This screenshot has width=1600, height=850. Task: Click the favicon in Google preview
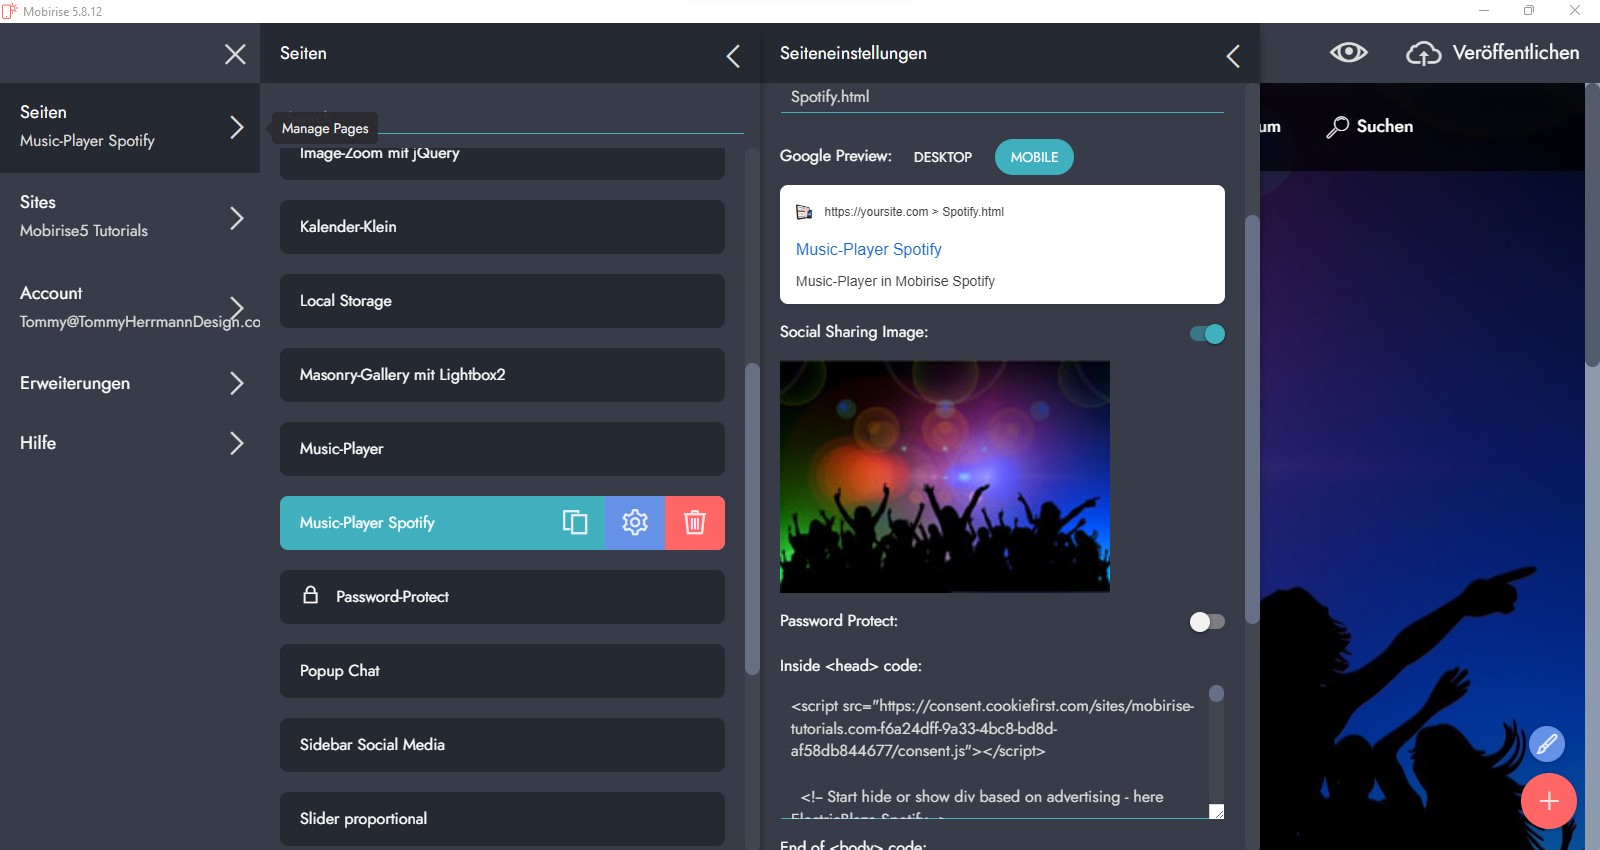point(804,212)
